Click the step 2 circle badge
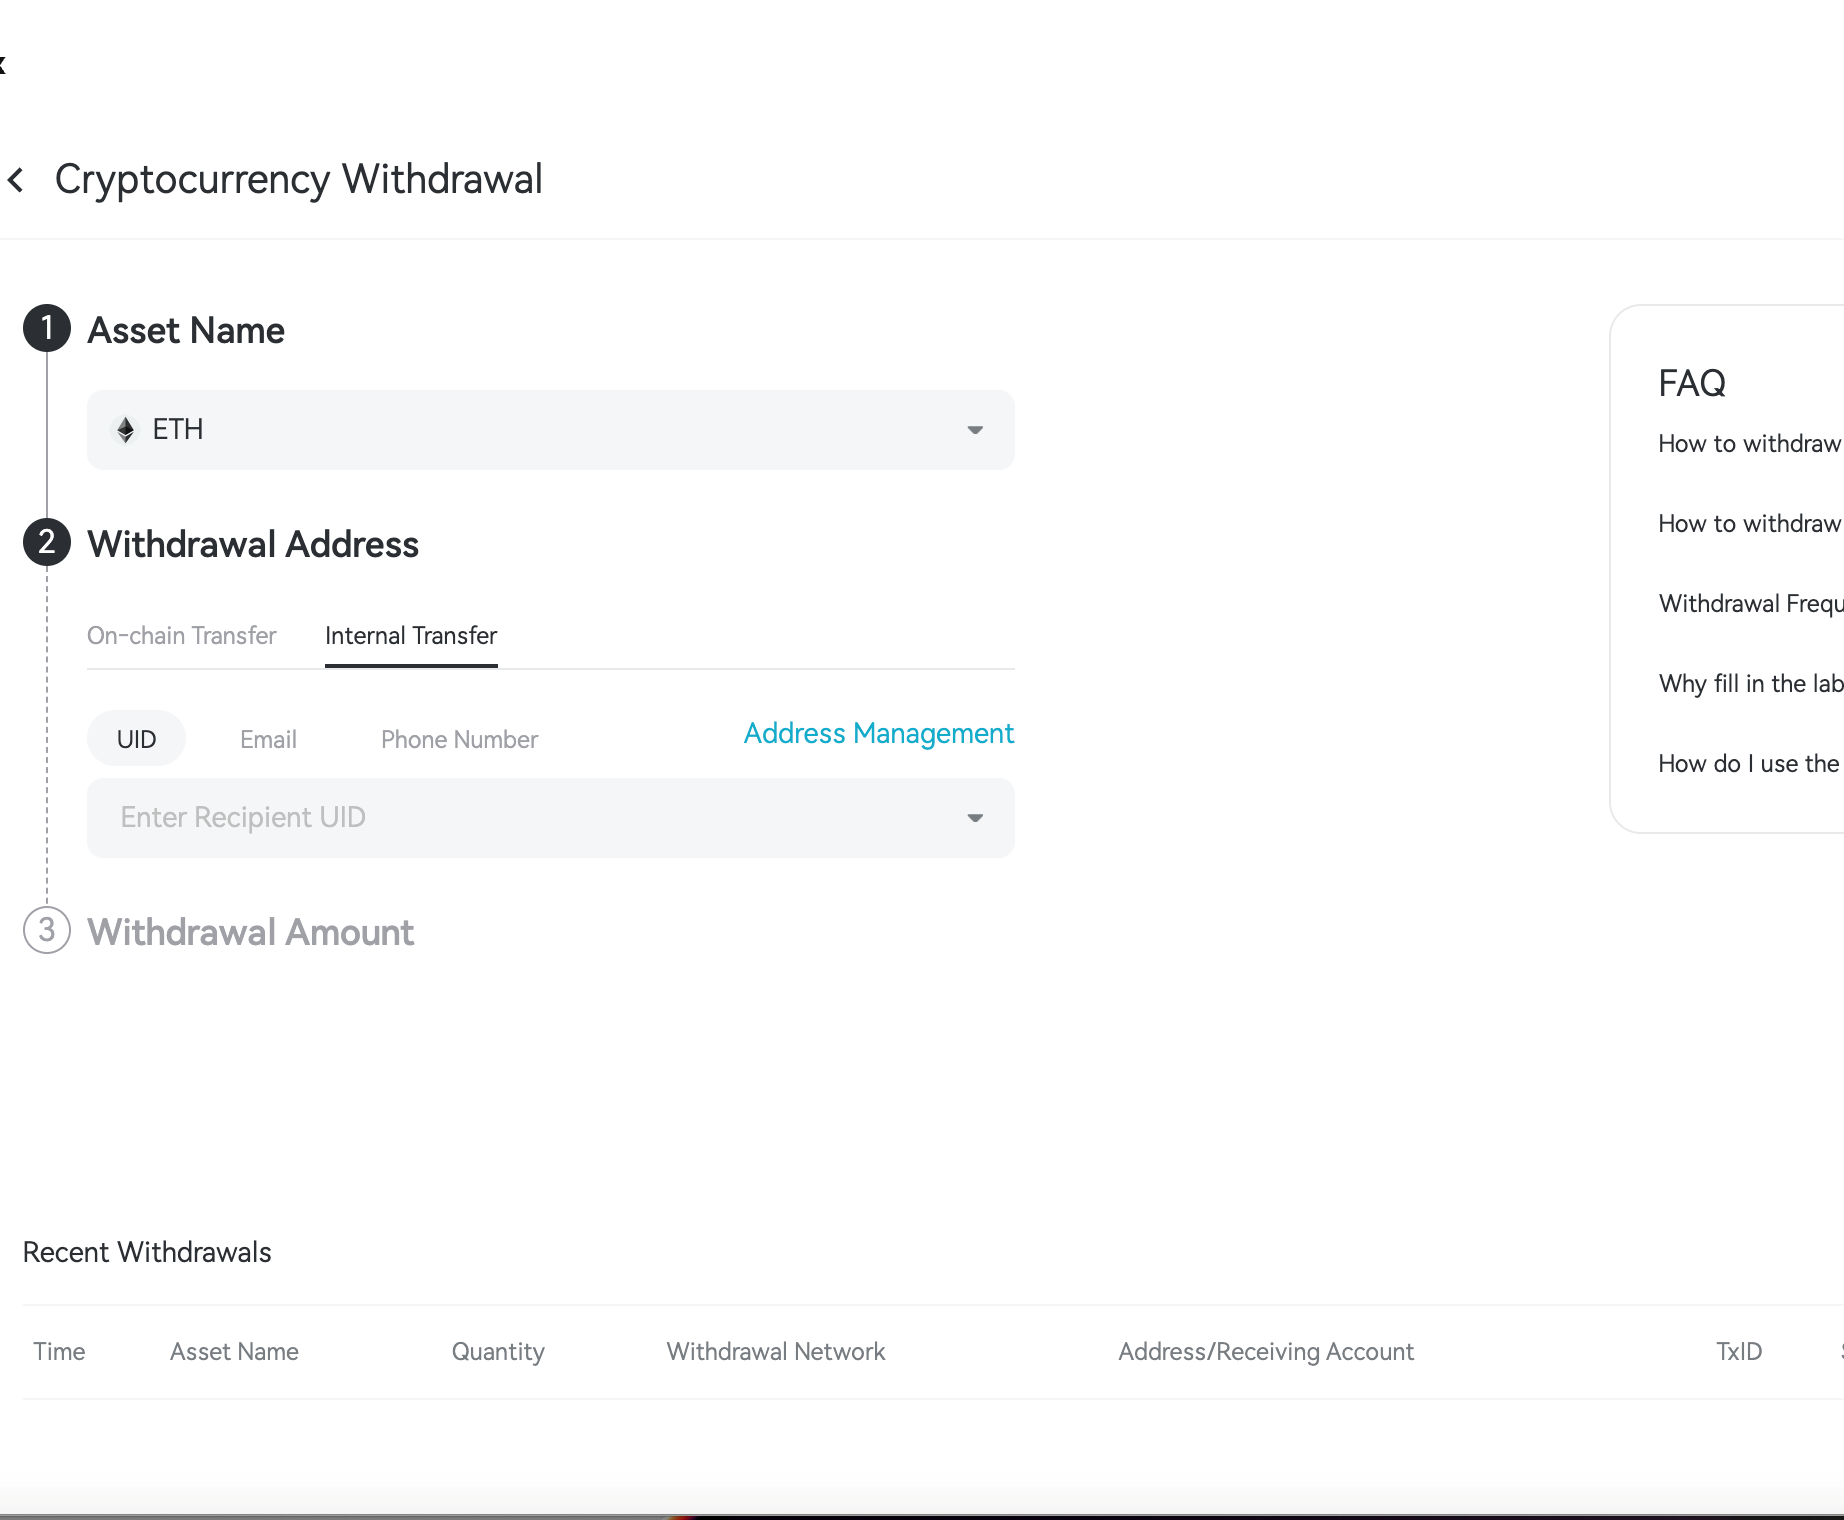The width and height of the screenshot is (1844, 1520). pos(47,543)
